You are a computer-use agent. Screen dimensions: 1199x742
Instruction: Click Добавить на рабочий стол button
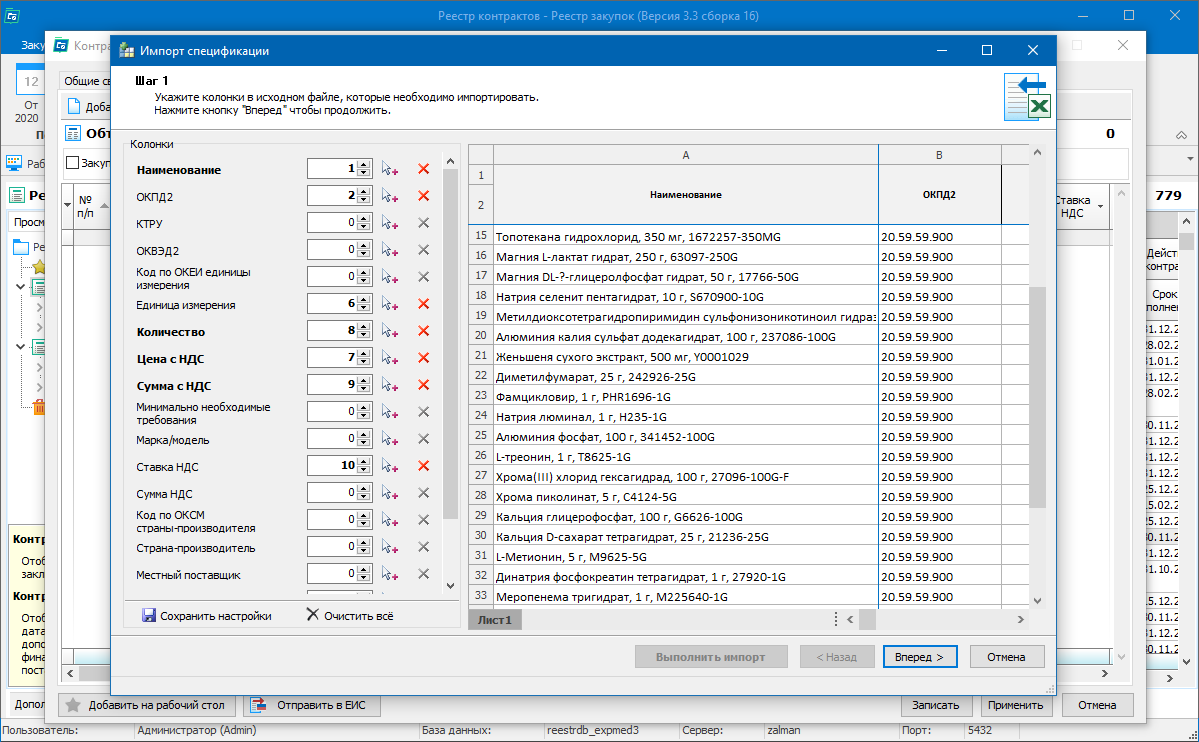pyautogui.click(x=146, y=705)
